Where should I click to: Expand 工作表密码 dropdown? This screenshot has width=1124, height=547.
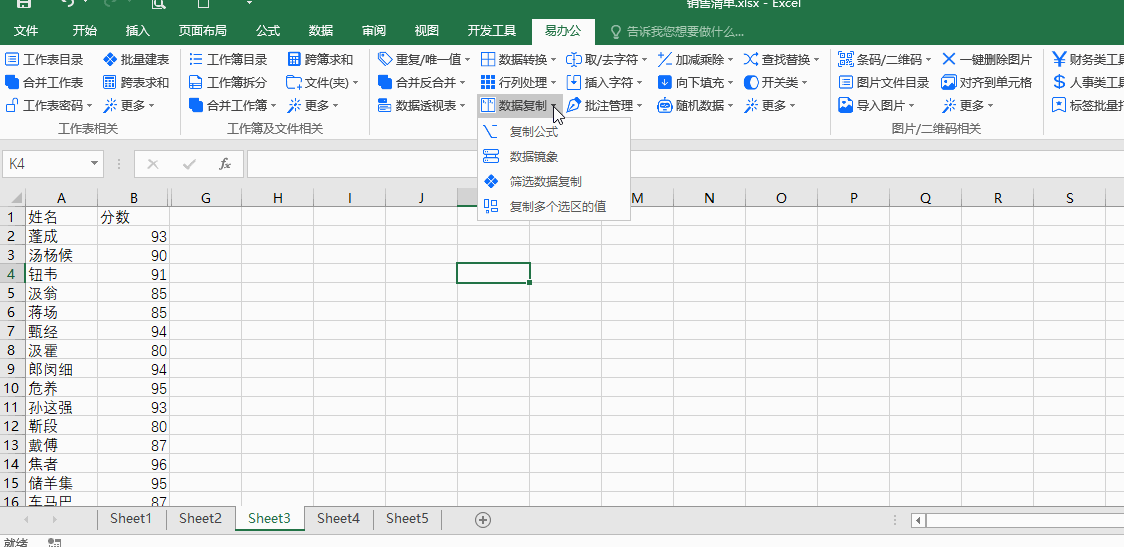point(90,106)
